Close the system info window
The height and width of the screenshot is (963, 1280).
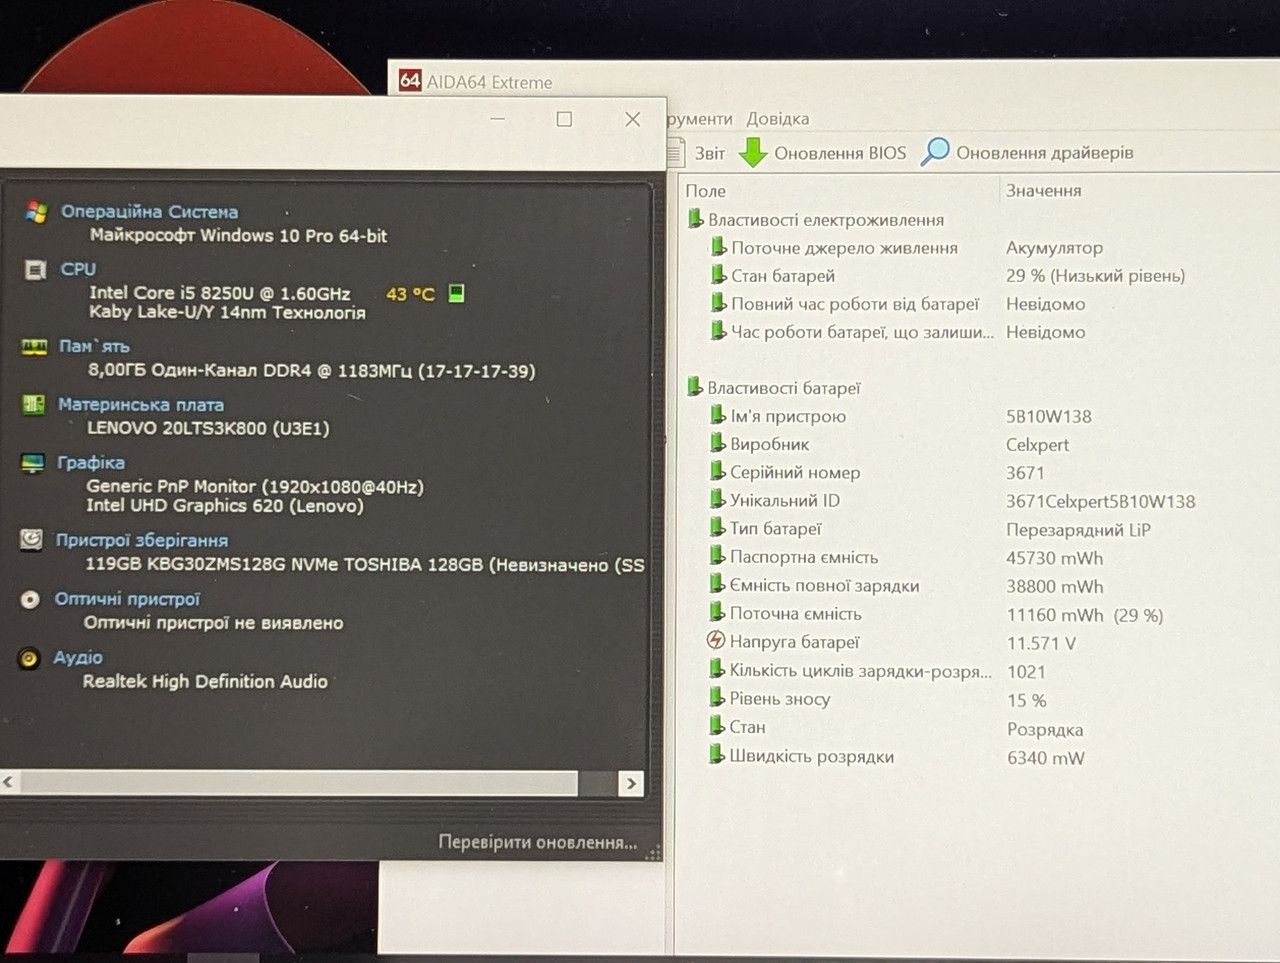(x=632, y=119)
